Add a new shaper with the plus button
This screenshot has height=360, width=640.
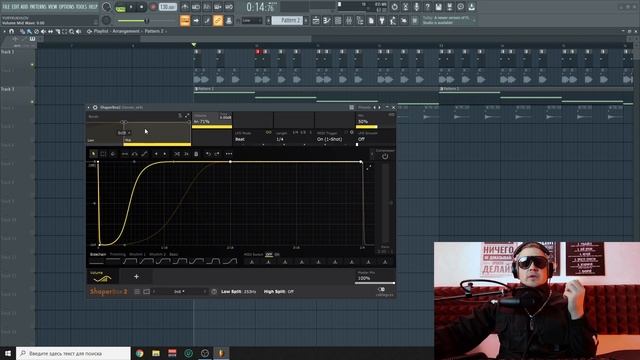click(136, 277)
